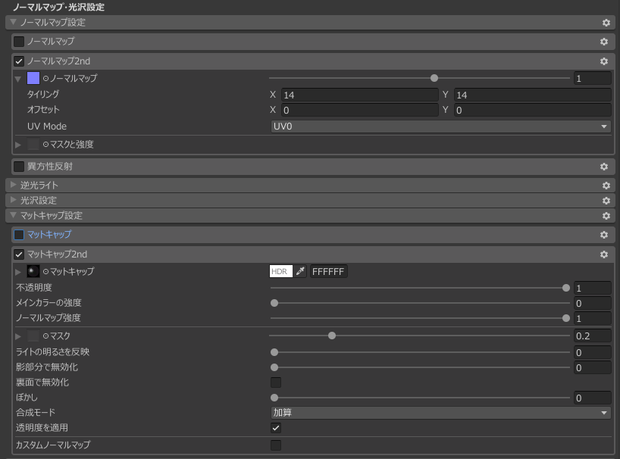Click gear icon on ノーマルマップ2nd row
This screenshot has height=459, width=620.
604,61
